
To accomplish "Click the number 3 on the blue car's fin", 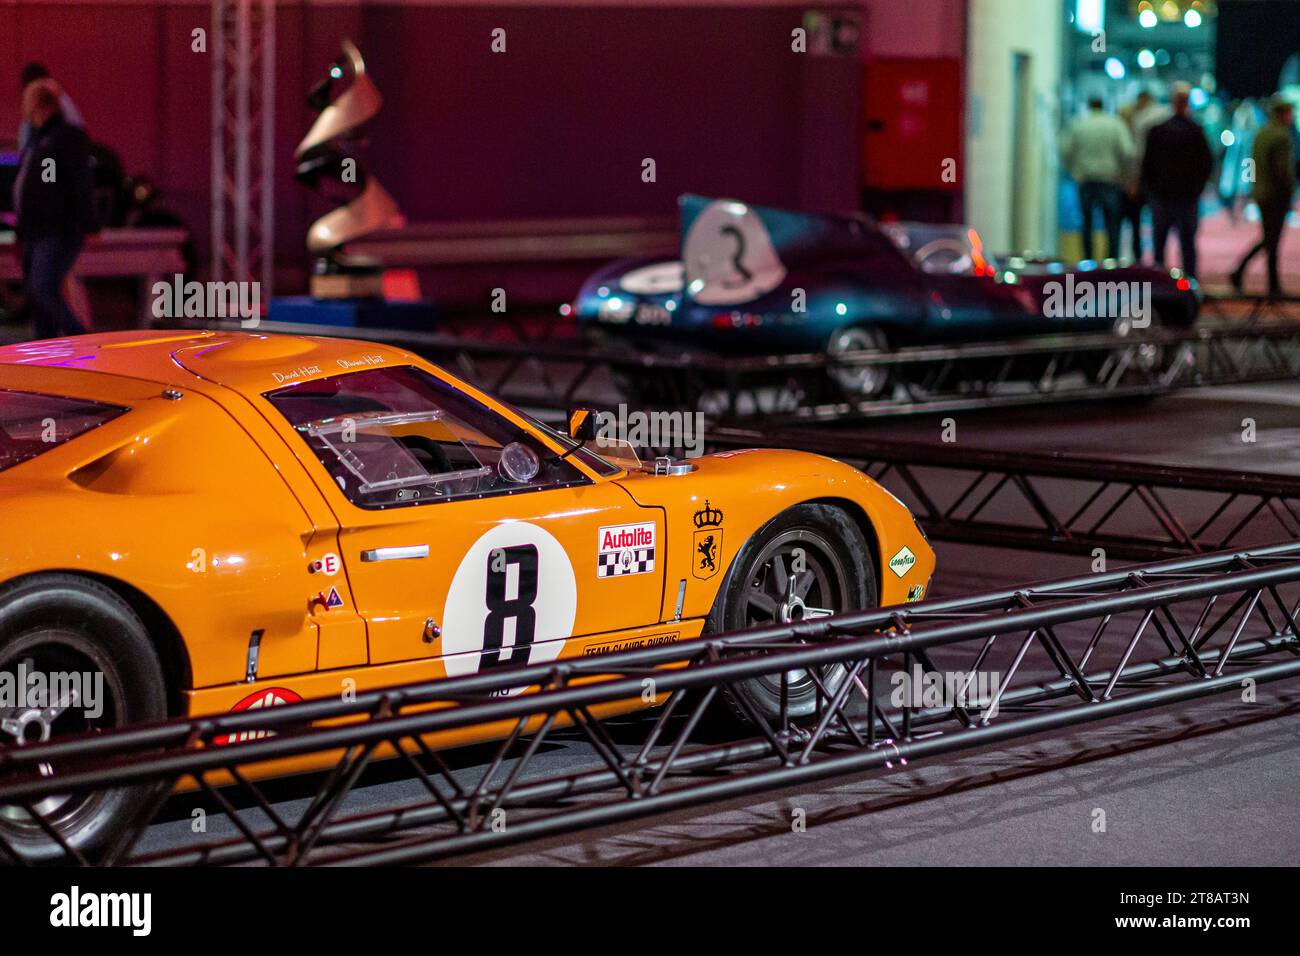I will coord(738,255).
